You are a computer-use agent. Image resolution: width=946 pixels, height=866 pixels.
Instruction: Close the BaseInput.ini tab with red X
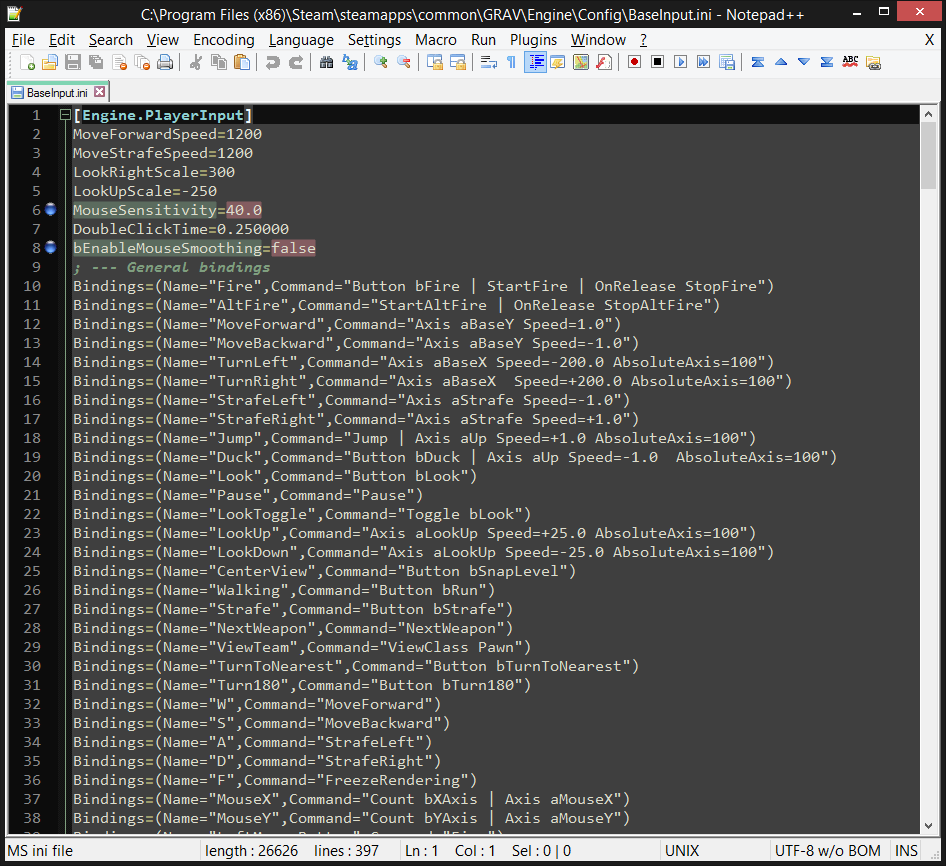100,92
